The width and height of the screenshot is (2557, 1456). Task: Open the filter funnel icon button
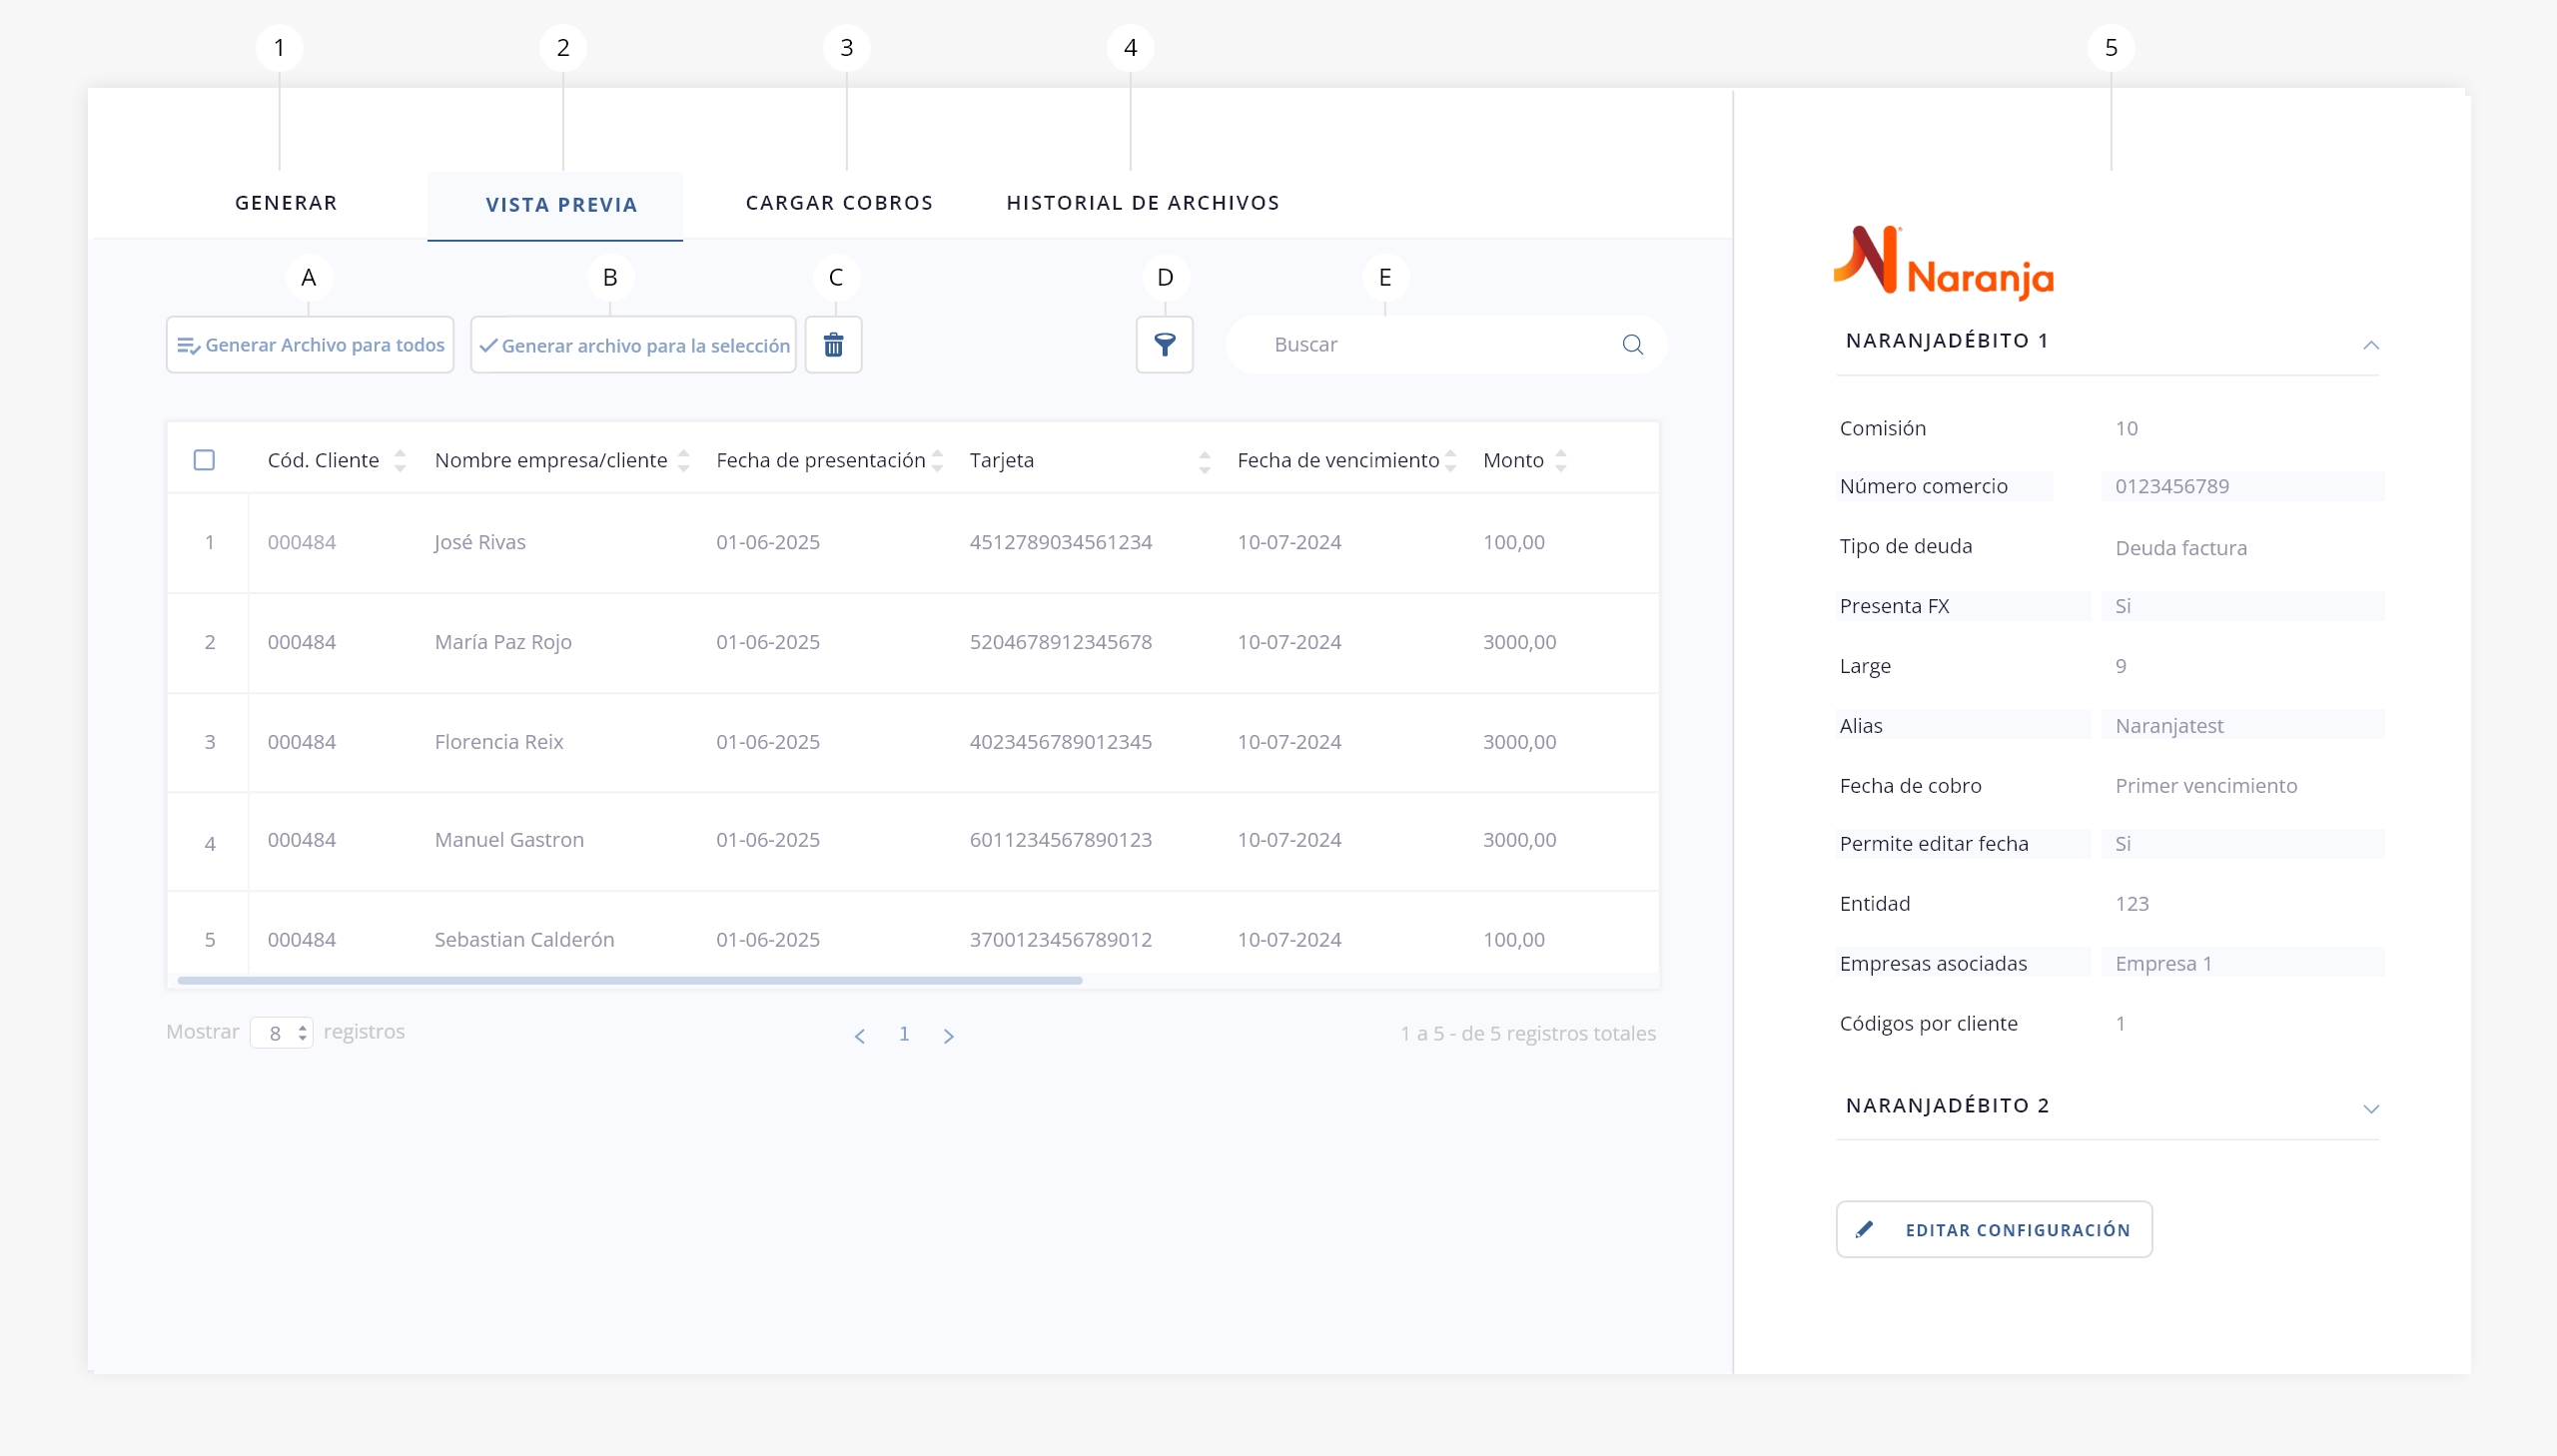(1164, 345)
